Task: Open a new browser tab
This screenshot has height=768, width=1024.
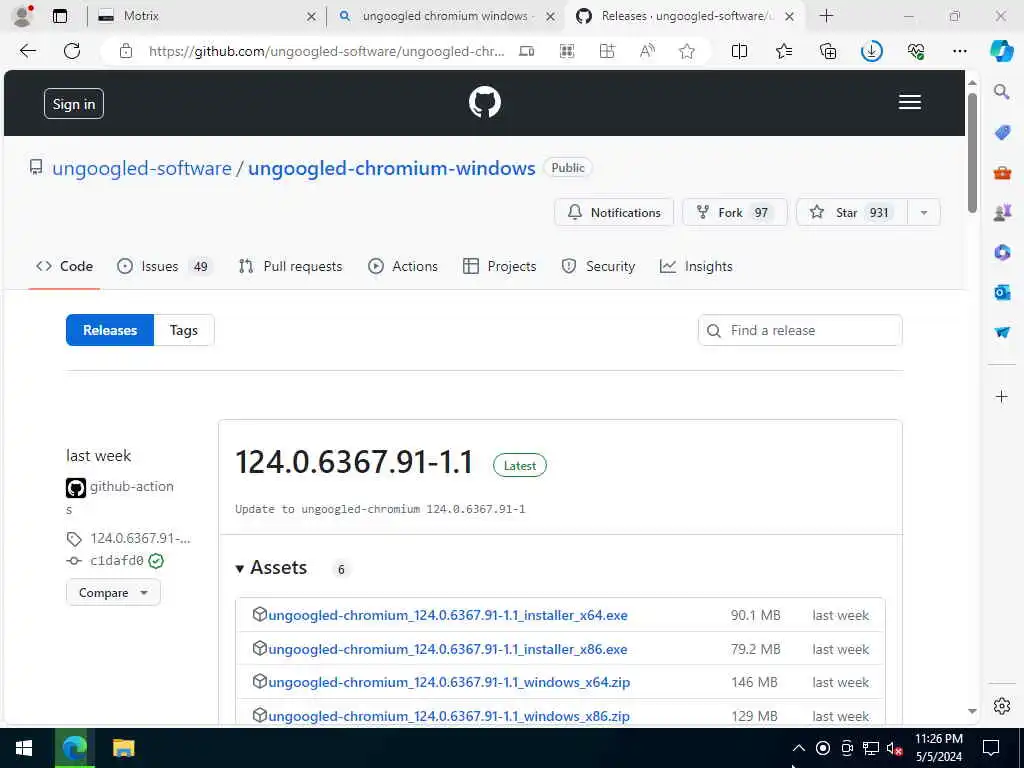Action: tap(826, 16)
